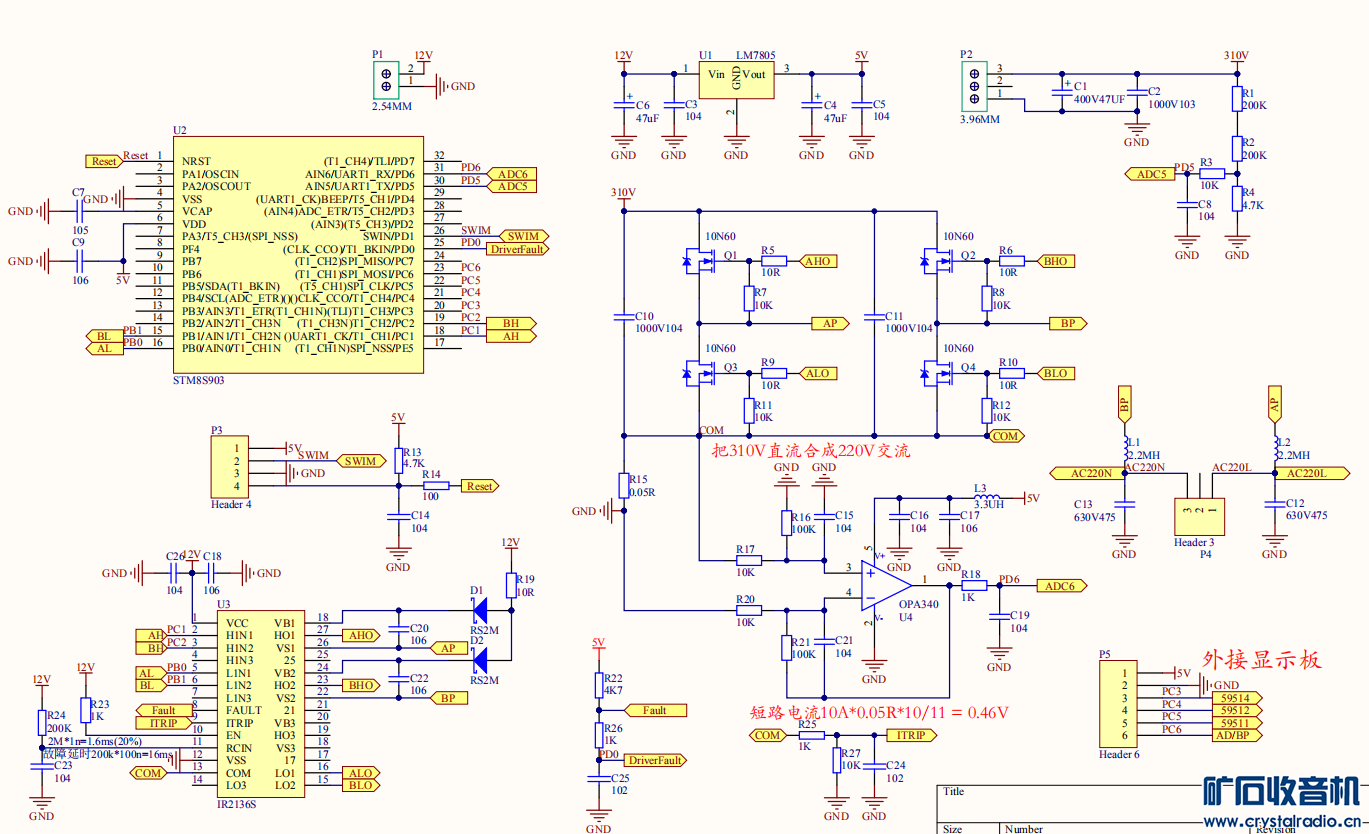Select the DriverFault port below R26

(x=655, y=760)
